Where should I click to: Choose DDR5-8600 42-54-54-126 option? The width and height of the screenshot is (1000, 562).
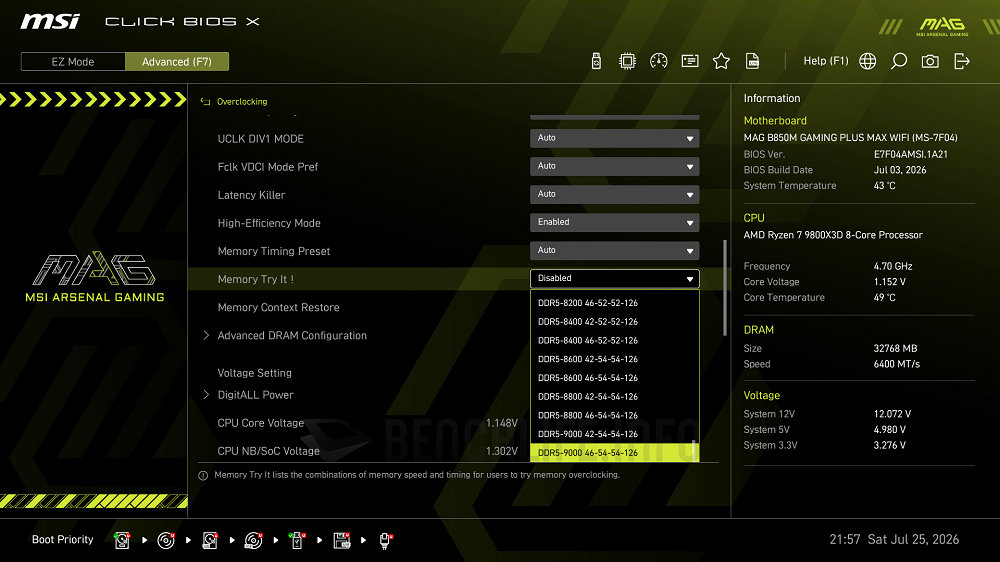click(614, 359)
